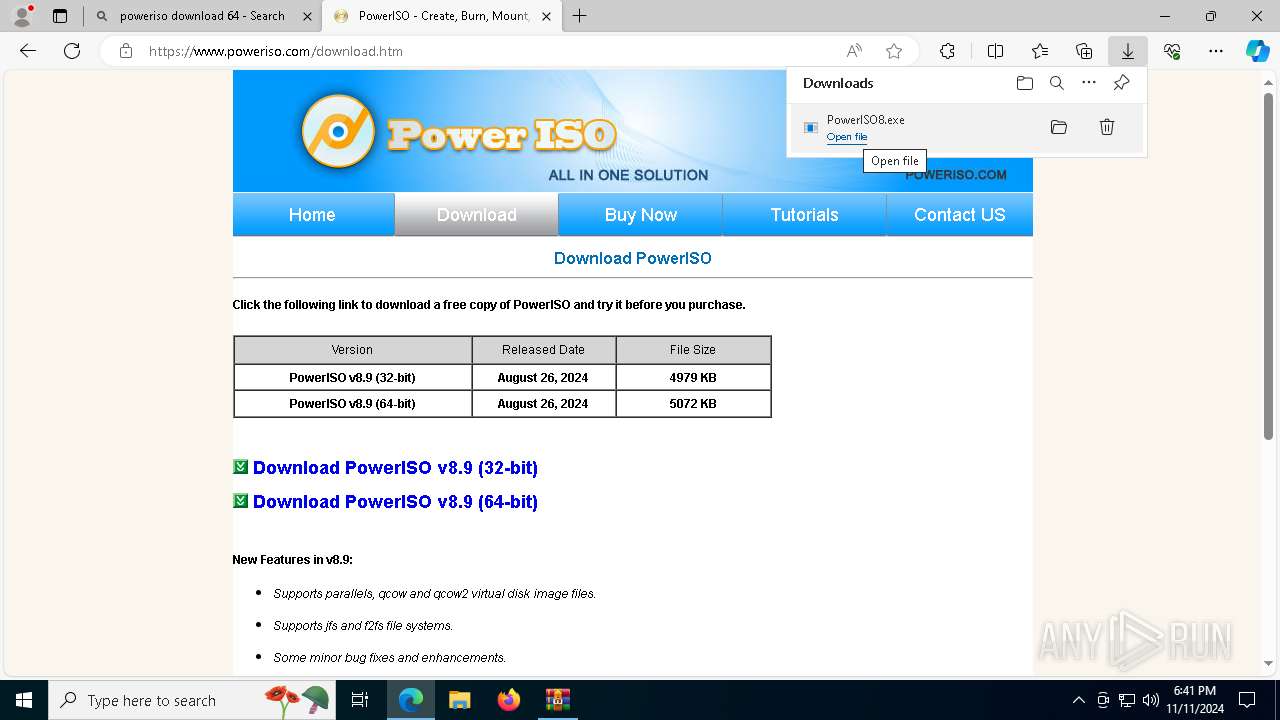Click the 6:41 PM system clock
1280x720 pixels.
[x=1195, y=691]
